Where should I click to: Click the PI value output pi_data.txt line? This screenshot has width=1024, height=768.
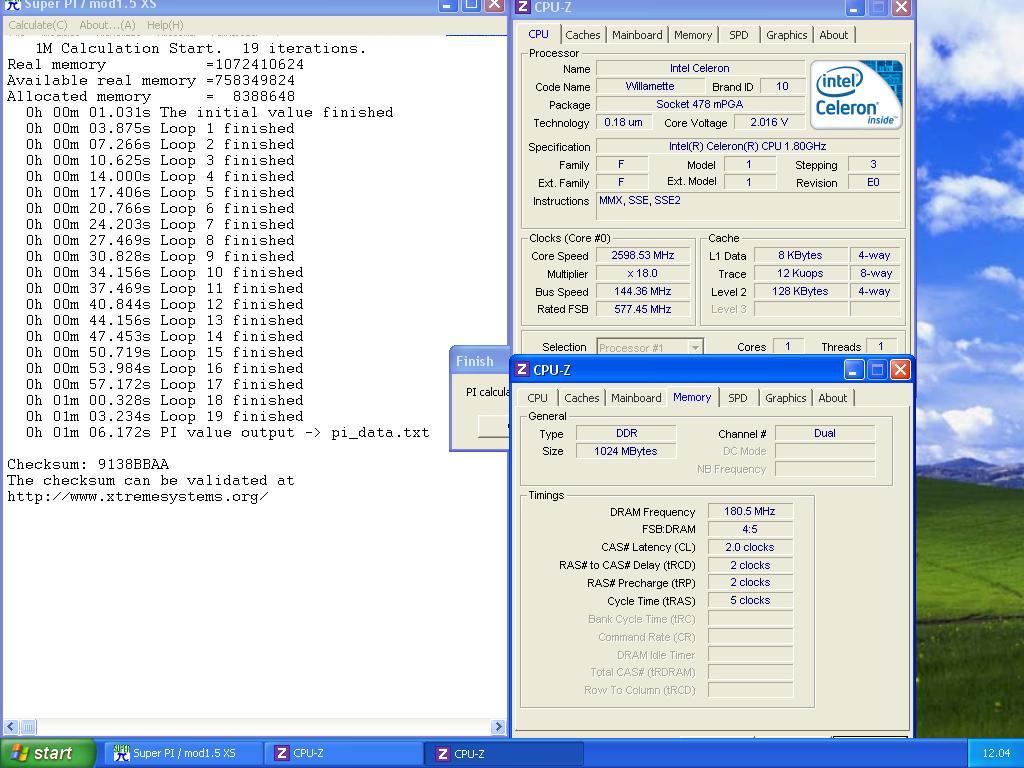pos(227,432)
